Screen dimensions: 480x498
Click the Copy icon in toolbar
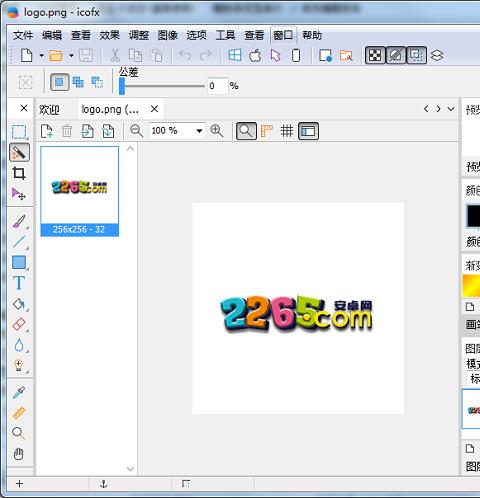click(x=135, y=55)
